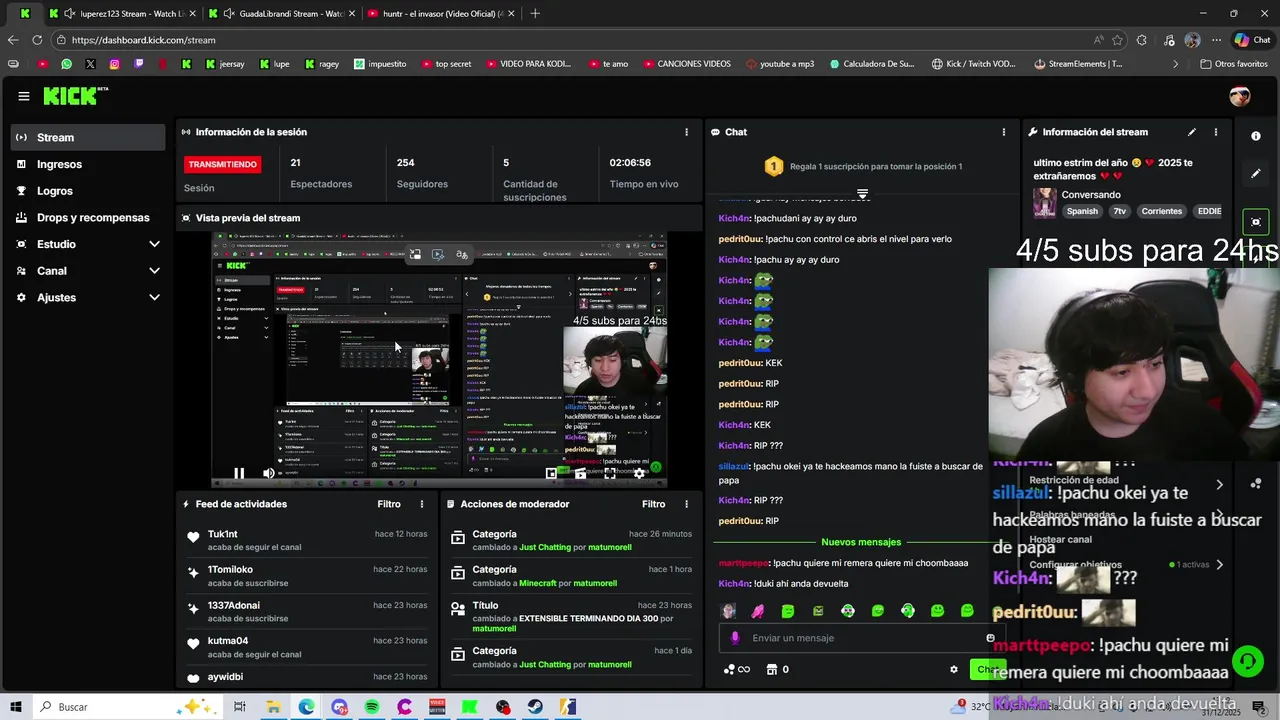
Task: Open Acciones de moderador options menu
Action: 686,504
